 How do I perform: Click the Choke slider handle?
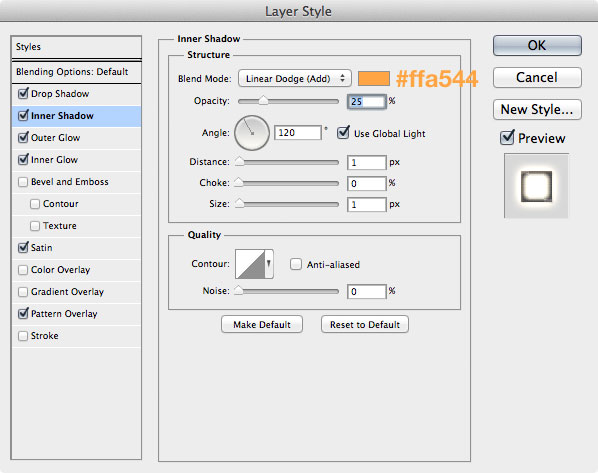pos(238,182)
